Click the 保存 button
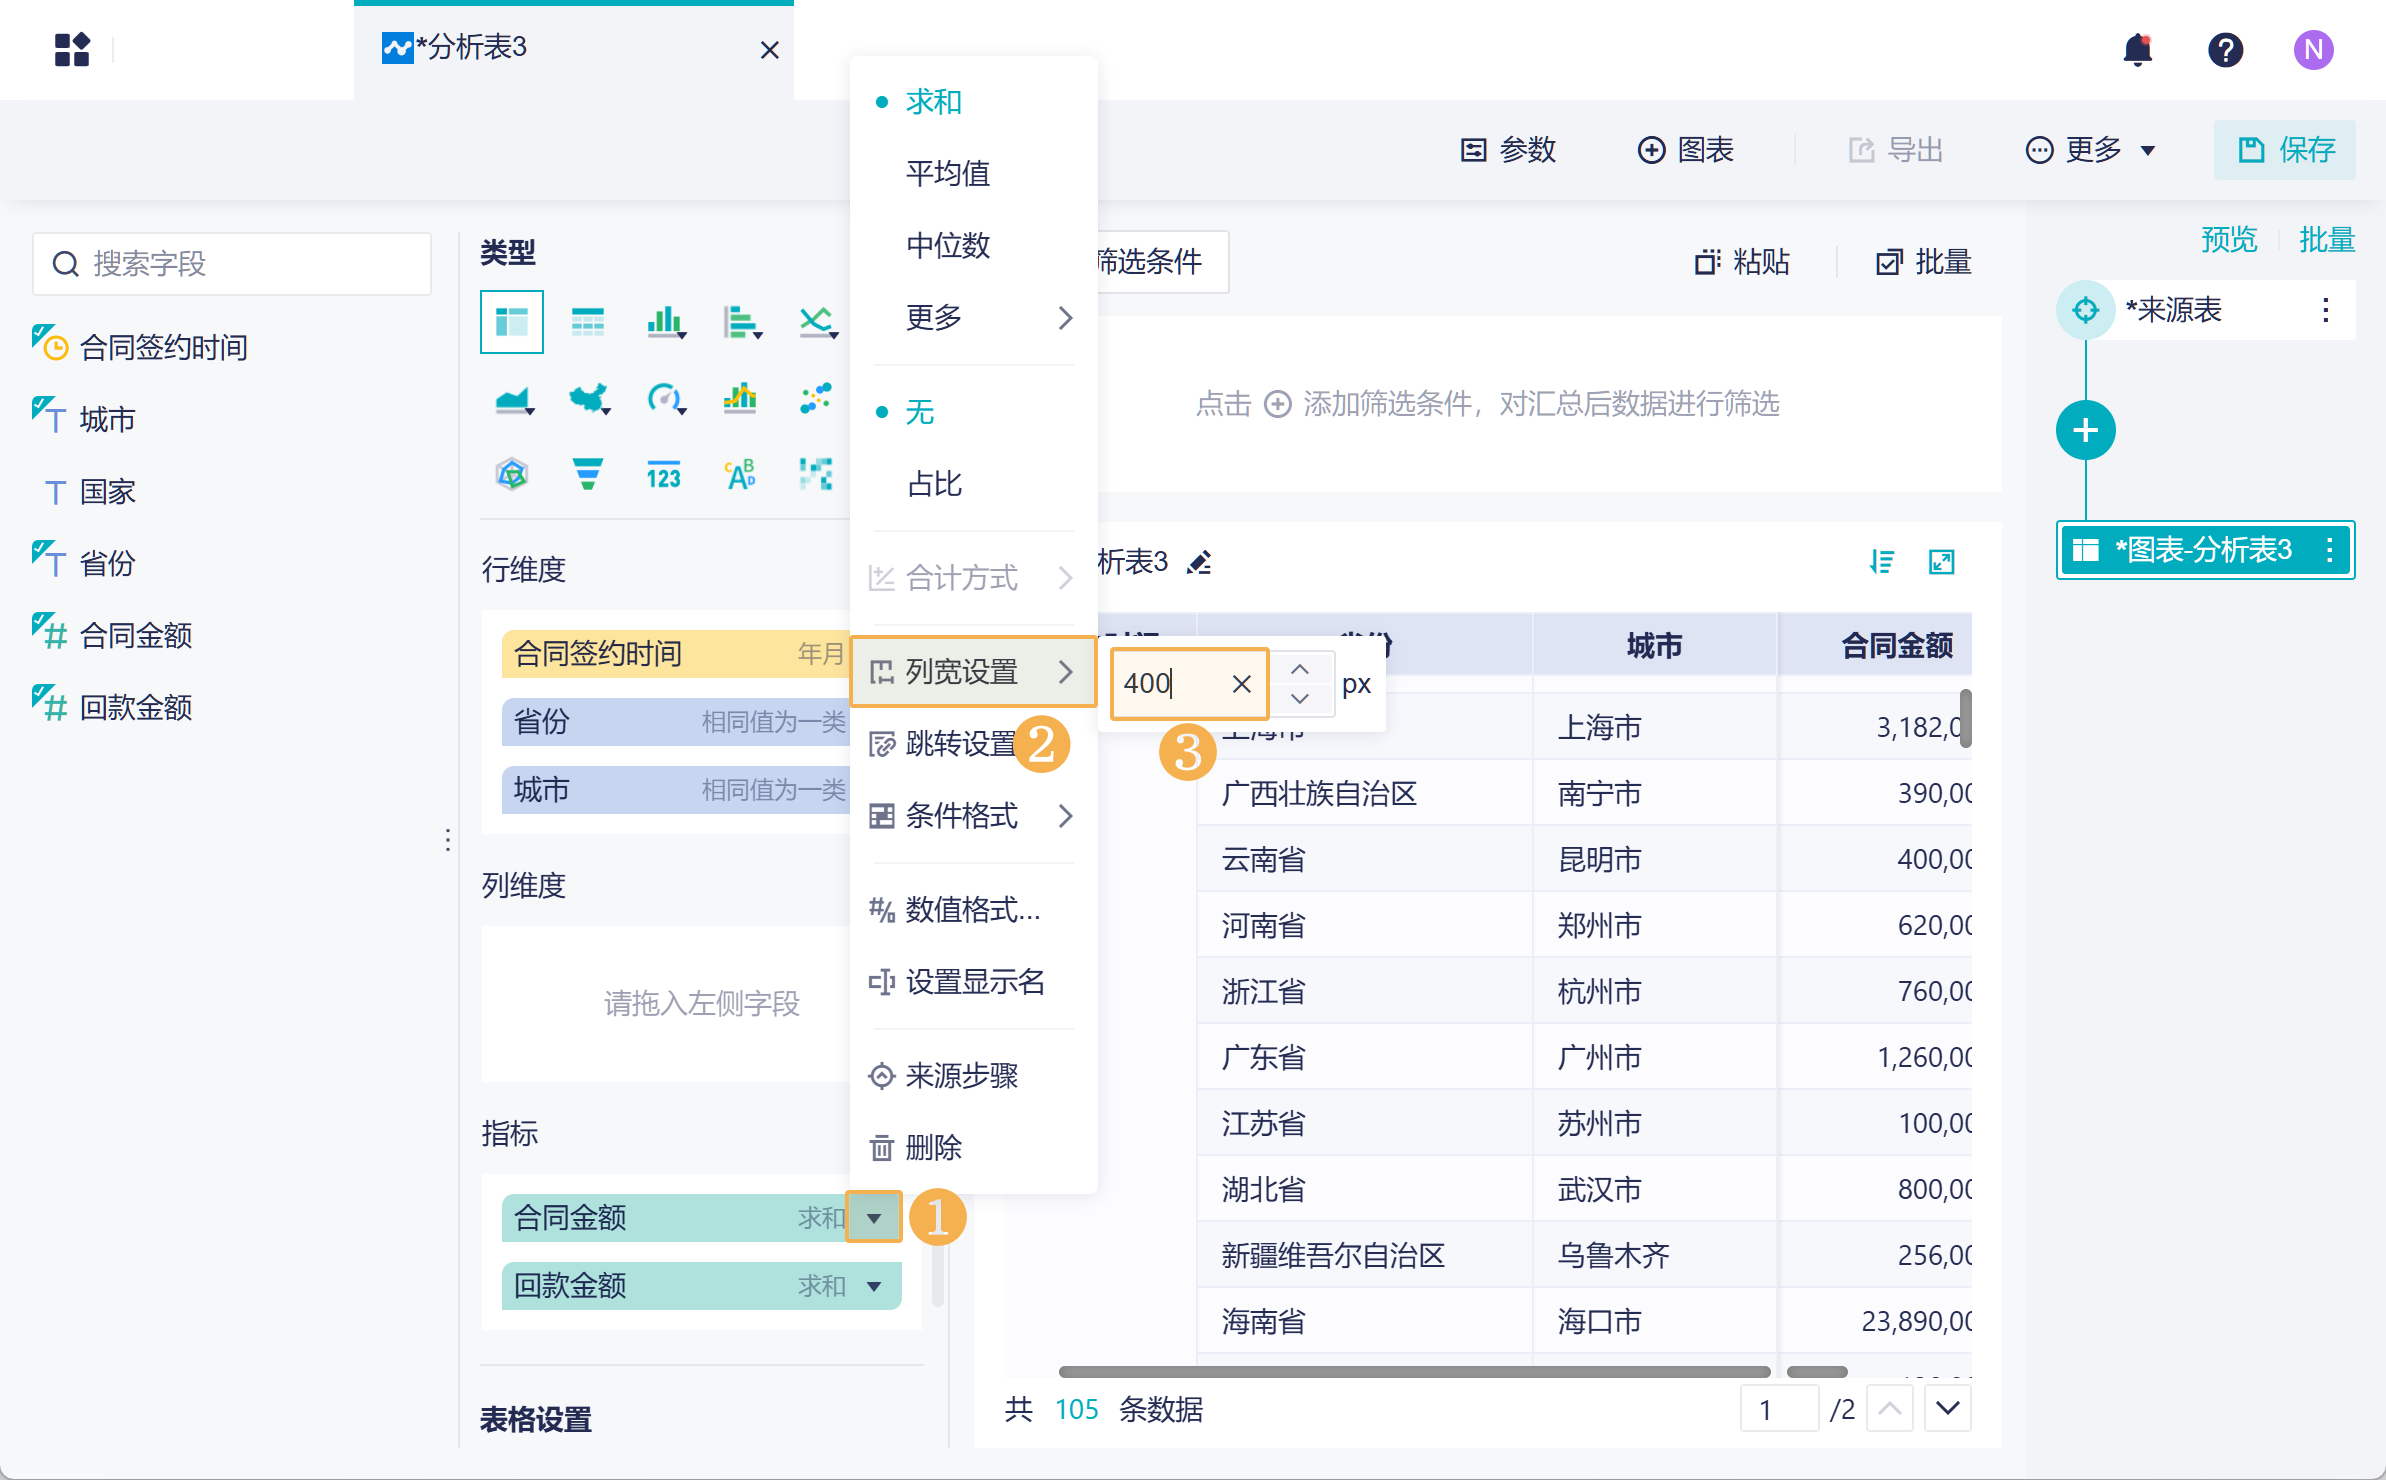2386x1480 pixels. point(2285,150)
